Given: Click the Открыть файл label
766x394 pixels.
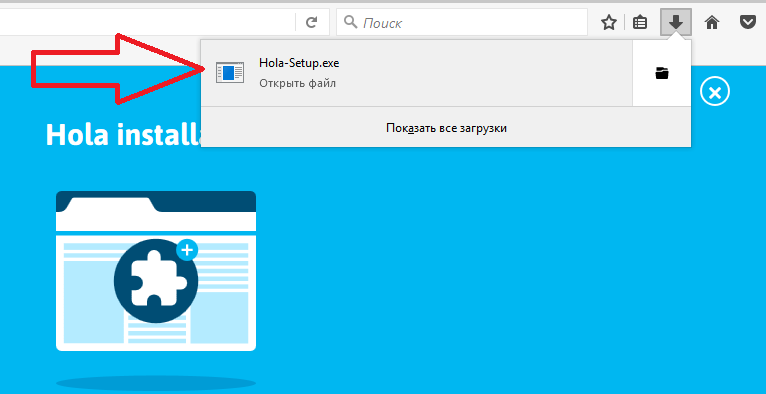Looking at the screenshot, I should pyautogui.click(x=298, y=84).
